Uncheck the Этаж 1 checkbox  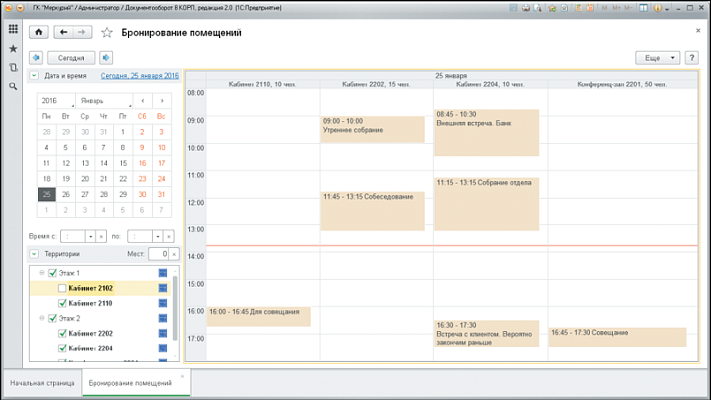53,273
